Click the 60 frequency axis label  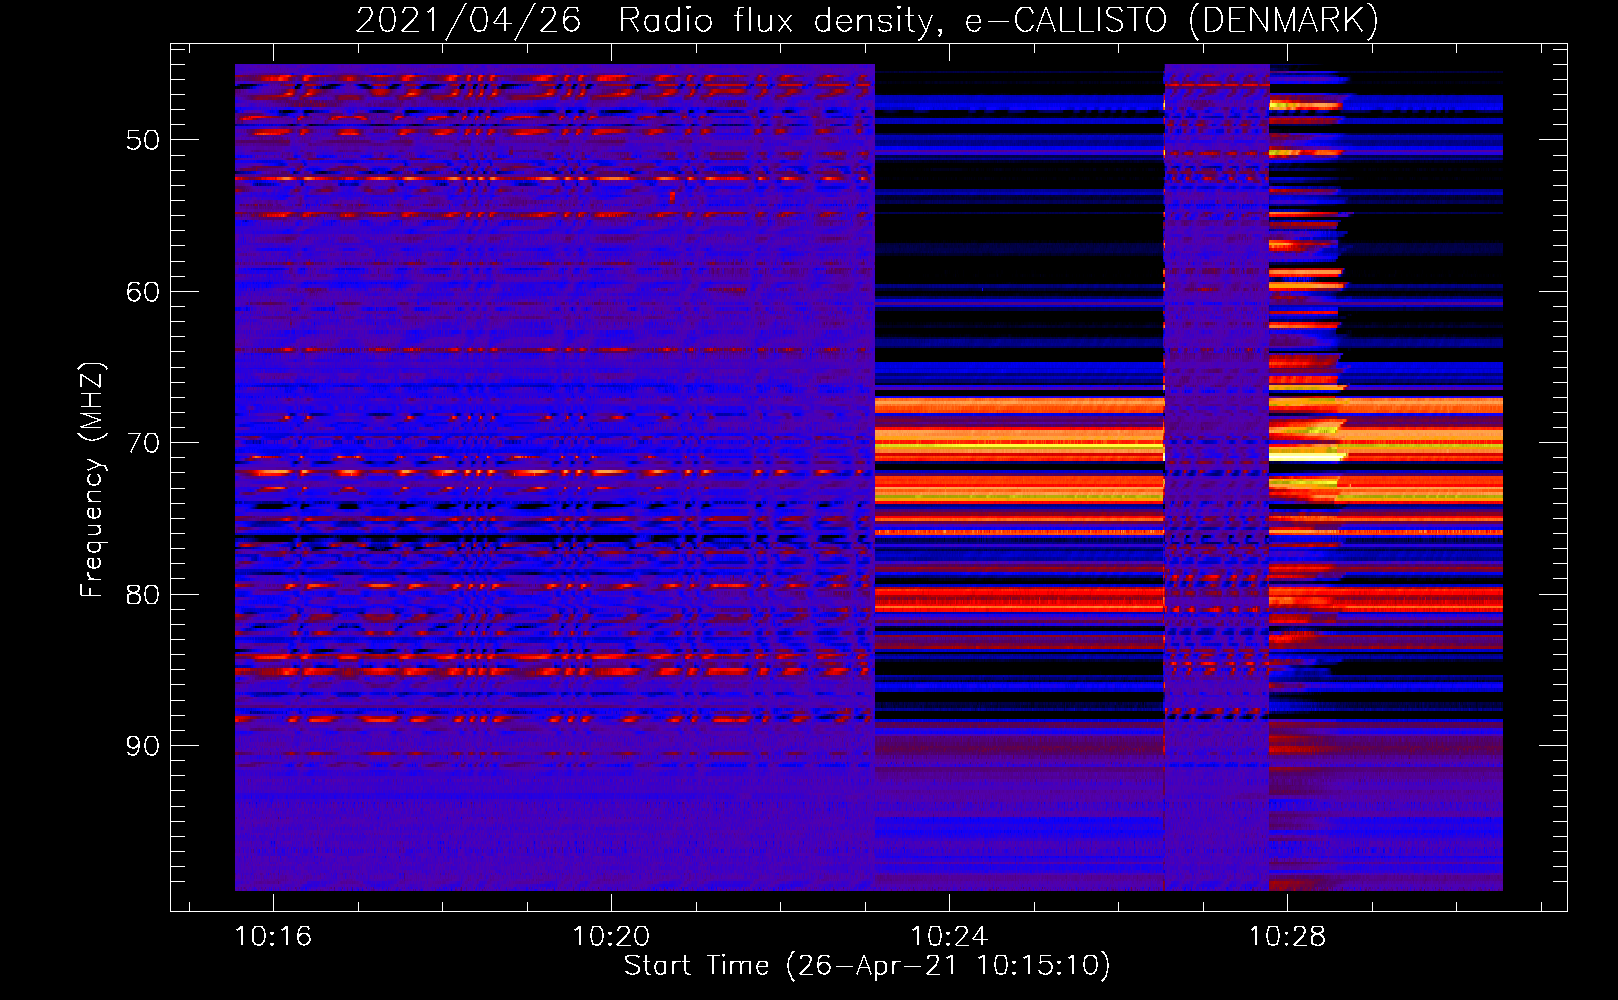143,292
